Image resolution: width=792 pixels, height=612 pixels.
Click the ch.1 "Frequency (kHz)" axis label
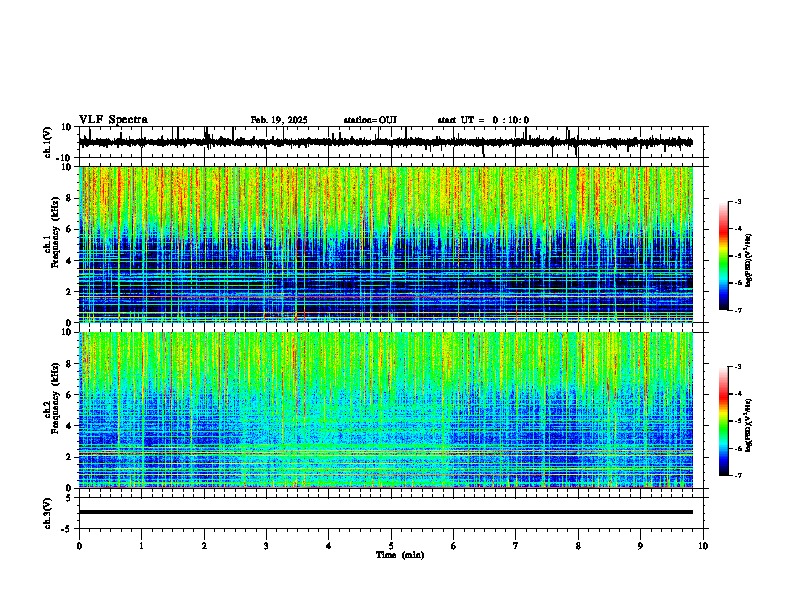tap(55, 232)
